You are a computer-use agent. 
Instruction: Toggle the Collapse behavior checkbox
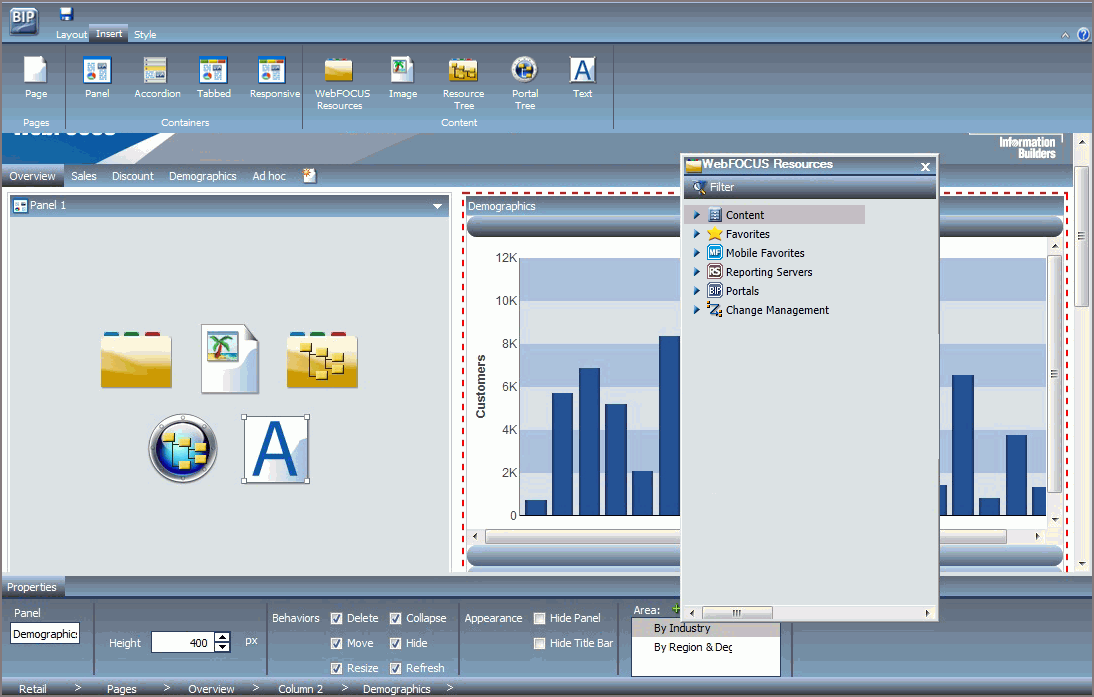tap(396, 618)
